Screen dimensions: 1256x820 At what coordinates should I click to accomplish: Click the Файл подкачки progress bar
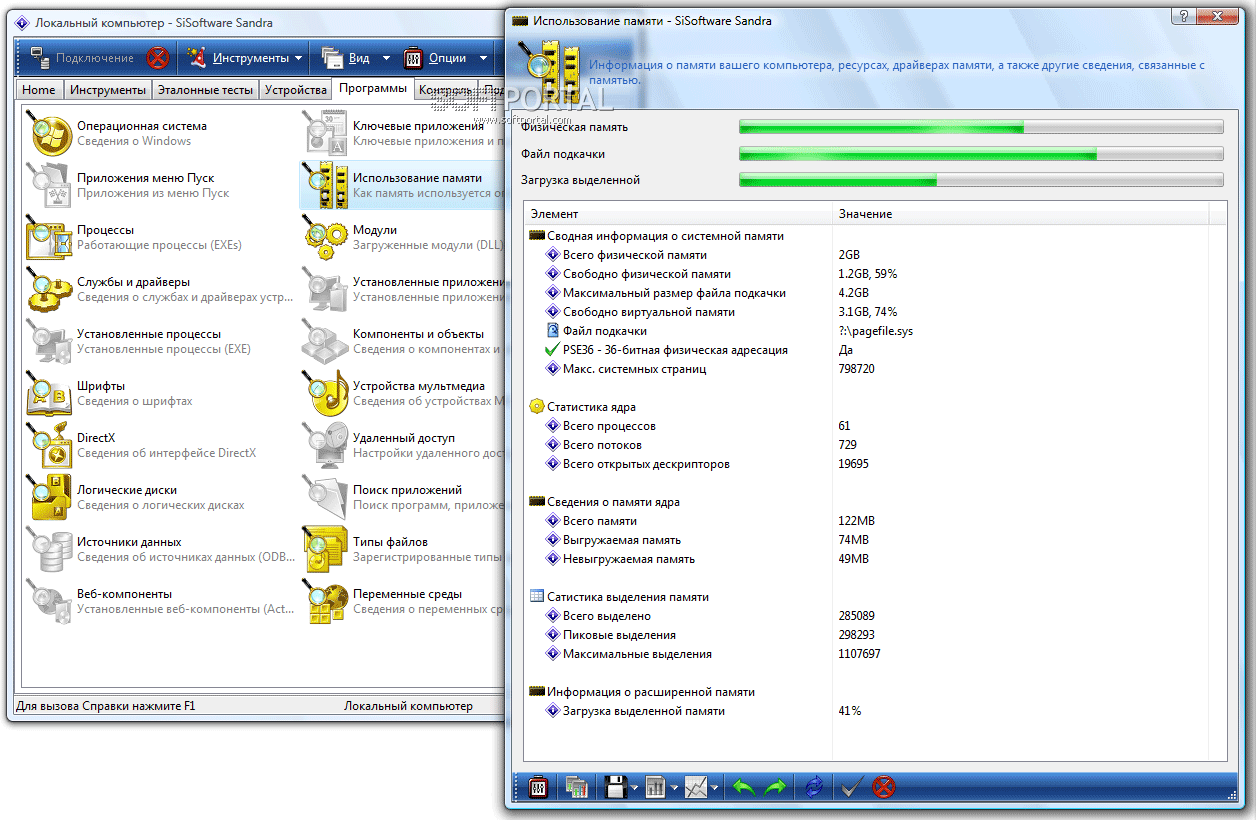tap(980, 154)
